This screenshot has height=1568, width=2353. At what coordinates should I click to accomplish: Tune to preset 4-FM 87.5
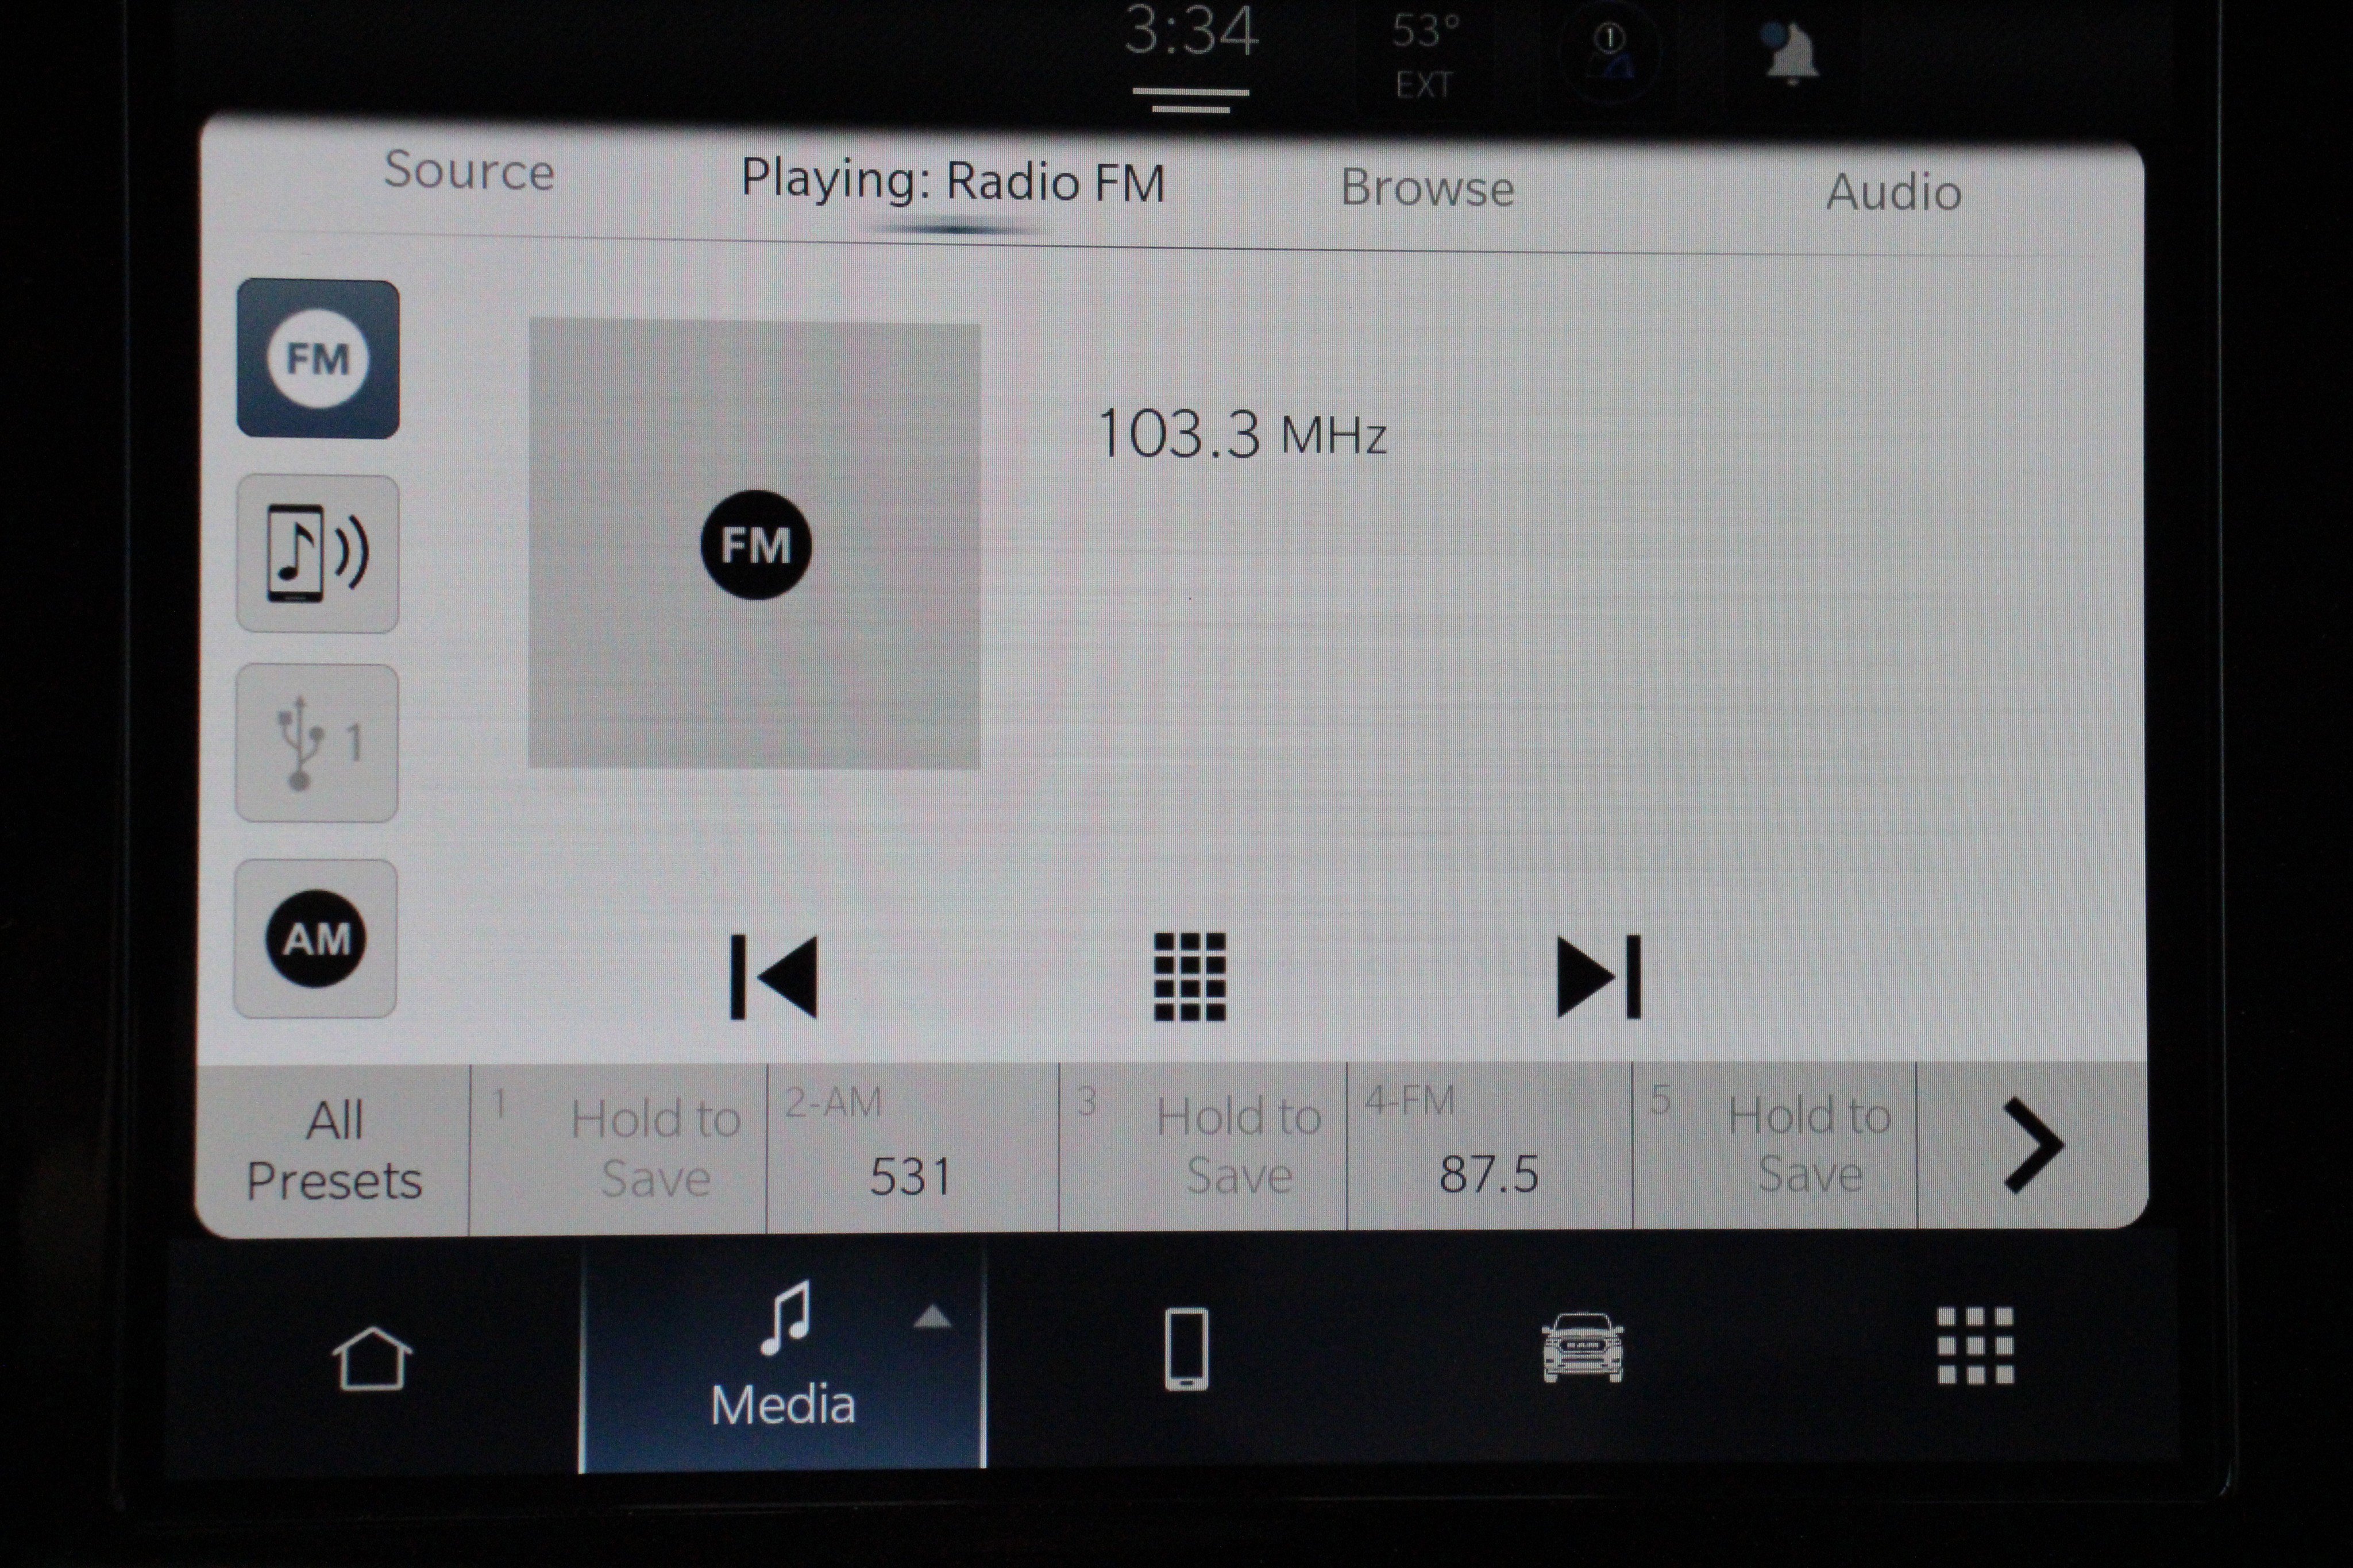click(1488, 1148)
